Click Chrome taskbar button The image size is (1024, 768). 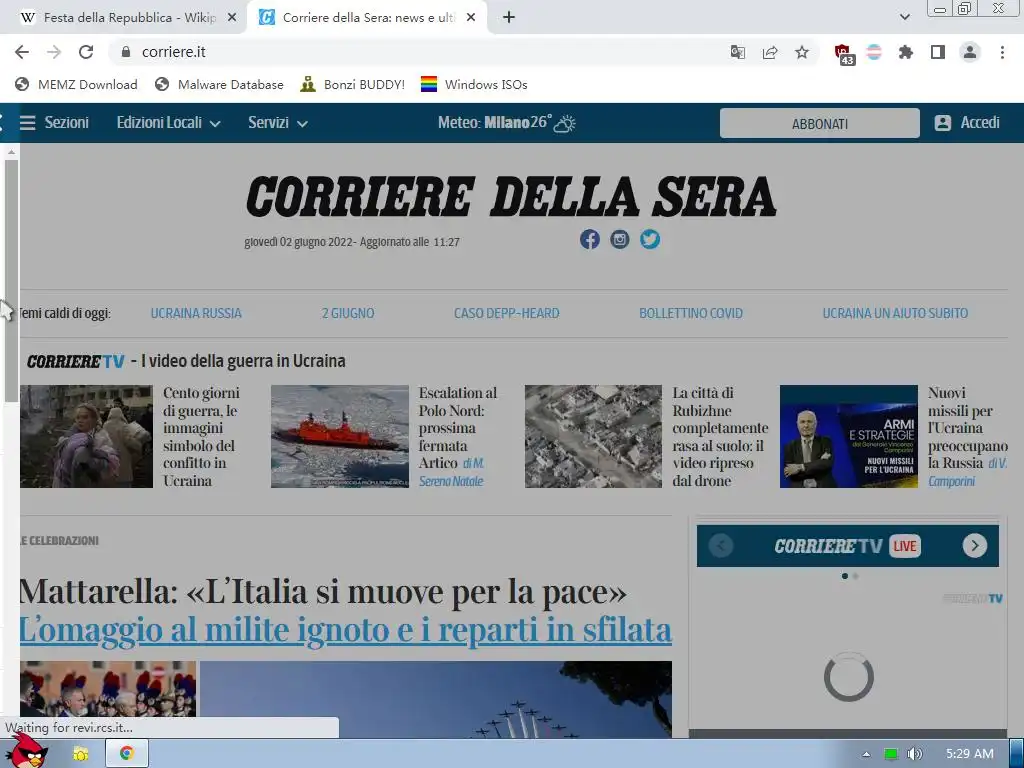pos(127,754)
